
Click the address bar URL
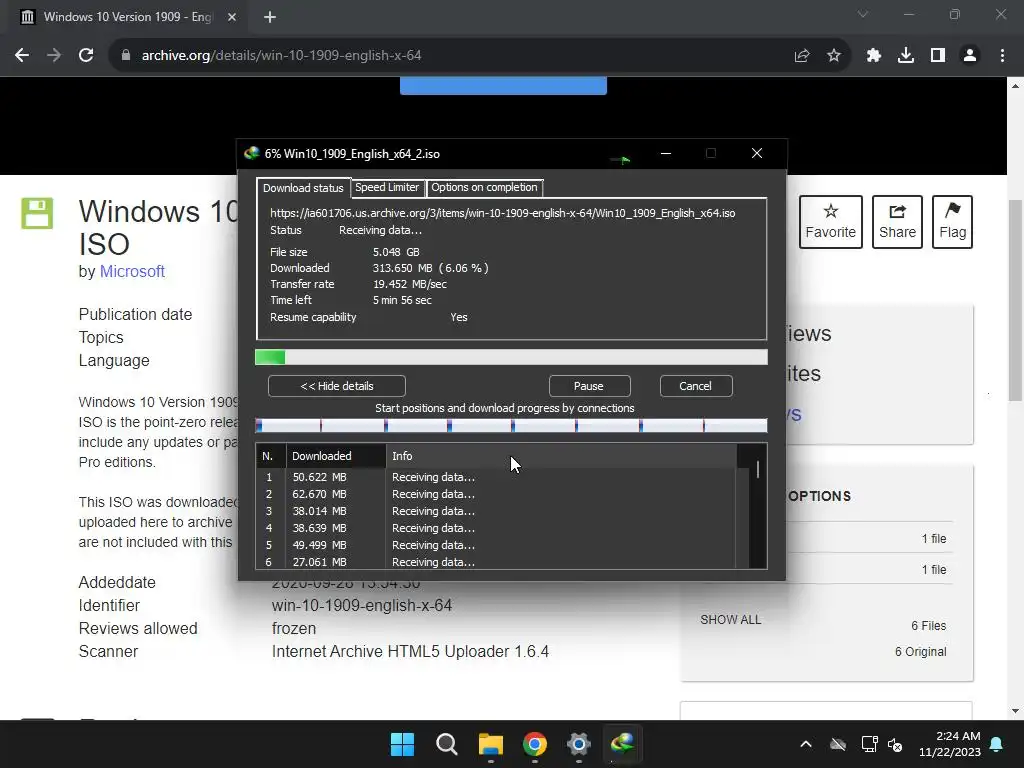(281, 56)
